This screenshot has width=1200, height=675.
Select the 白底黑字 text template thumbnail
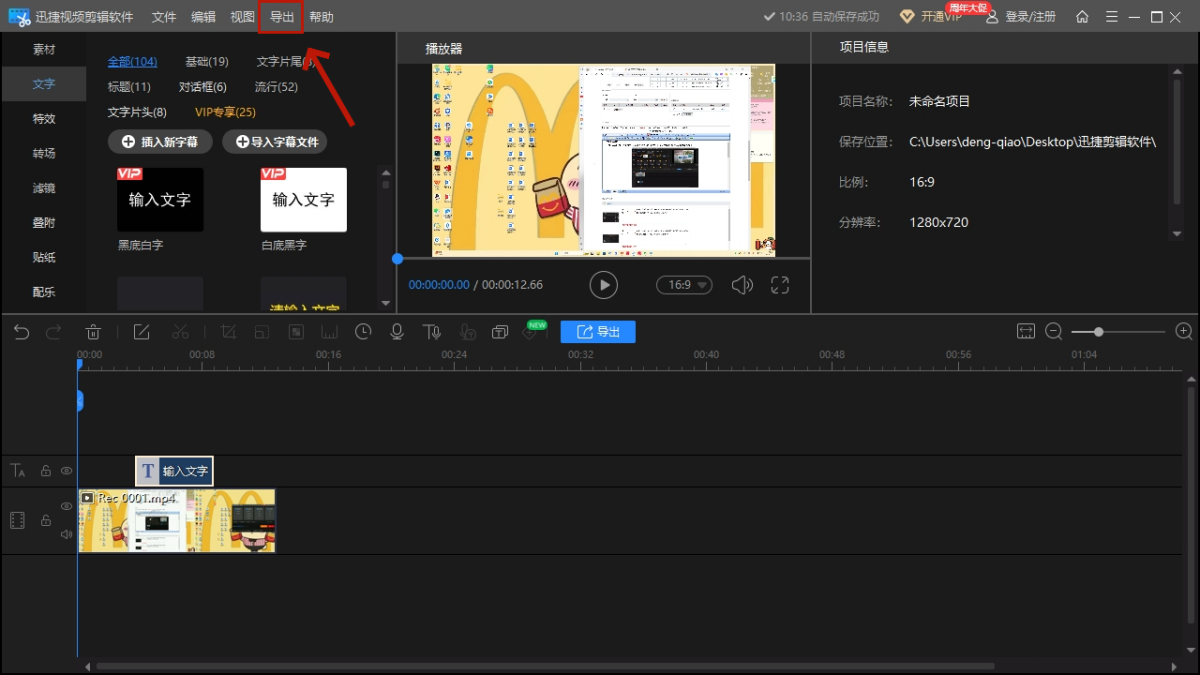click(x=304, y=200)
